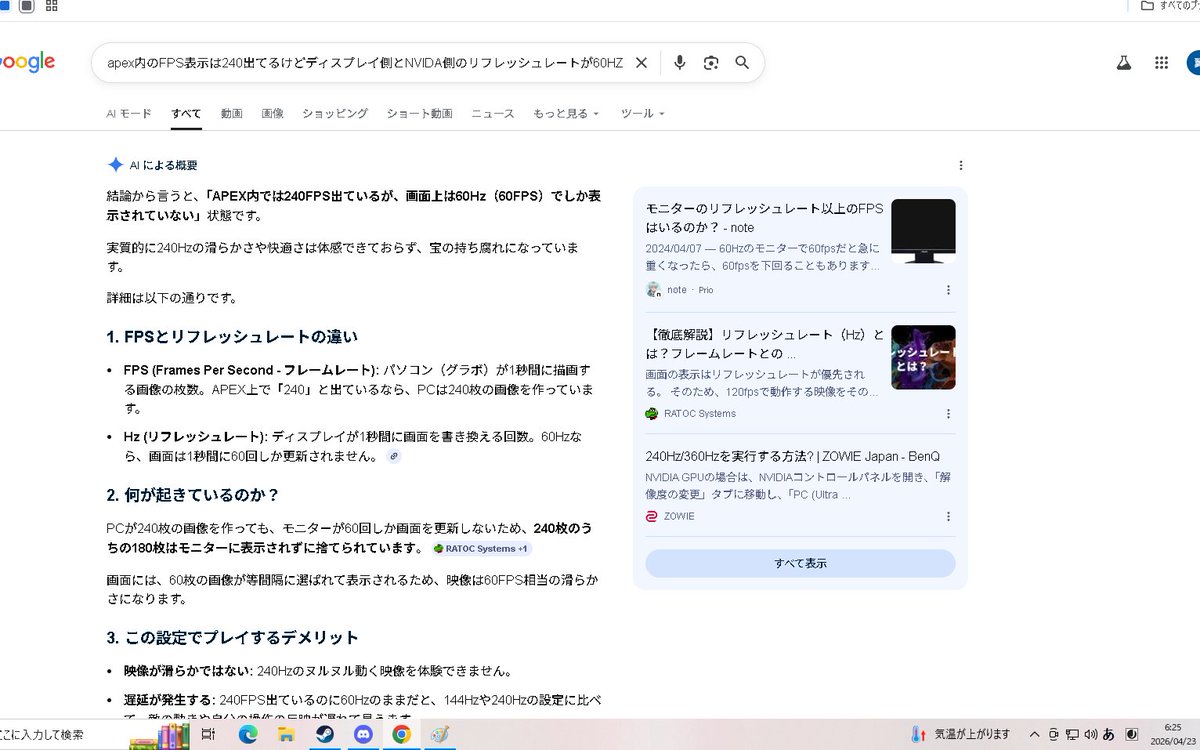Open the bookmarks folder icon
Image resolution: width=1200 pixels, height=750 pixels.
point(1147,6)
